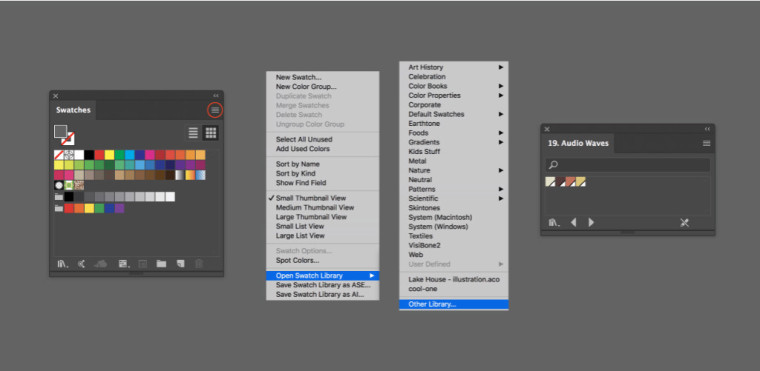Expand Foods submenu
Viewport: 760px width, 371px height.
coord(454,133)
